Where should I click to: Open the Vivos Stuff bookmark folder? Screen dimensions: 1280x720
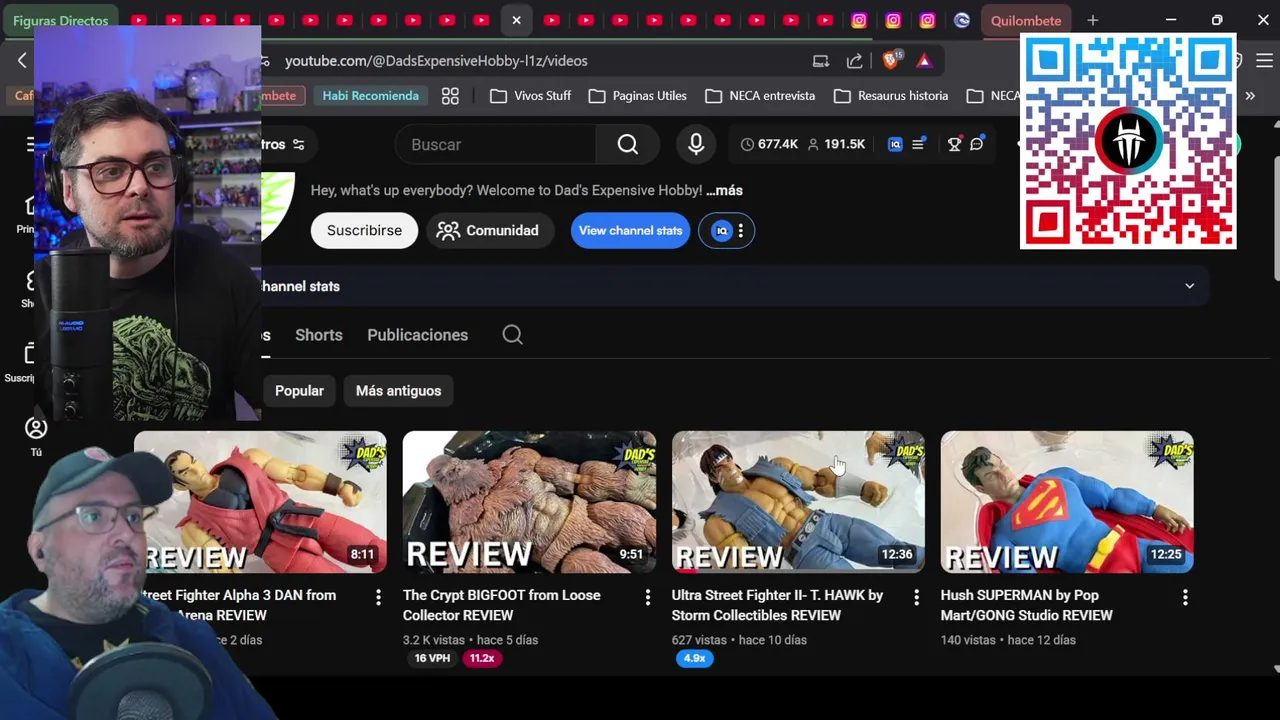pyautogui.click(x=531, y=96)
